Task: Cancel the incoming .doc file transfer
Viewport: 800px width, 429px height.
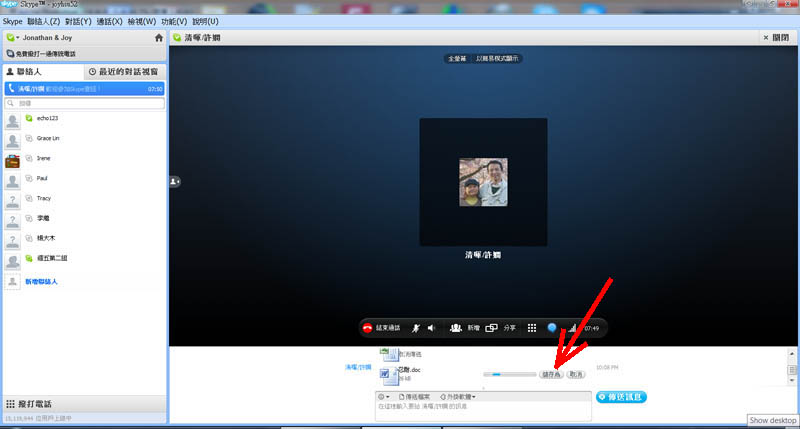Action: (x=576, y=374)
